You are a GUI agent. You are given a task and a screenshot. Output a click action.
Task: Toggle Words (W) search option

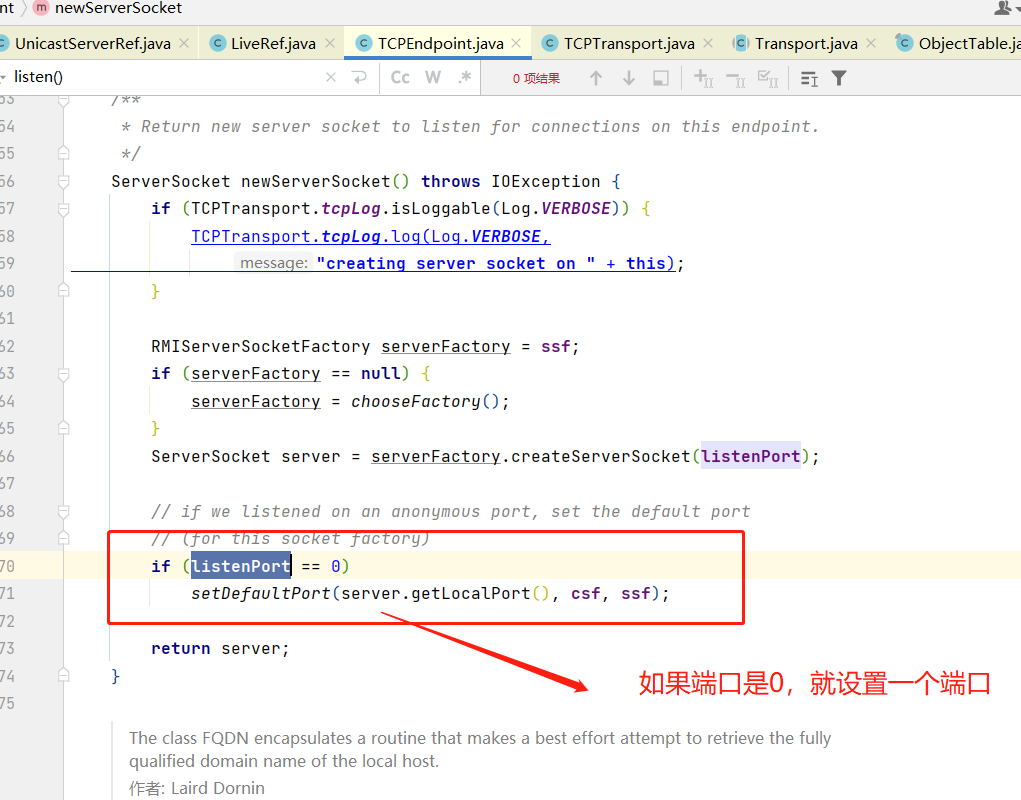tap(432, 77)
